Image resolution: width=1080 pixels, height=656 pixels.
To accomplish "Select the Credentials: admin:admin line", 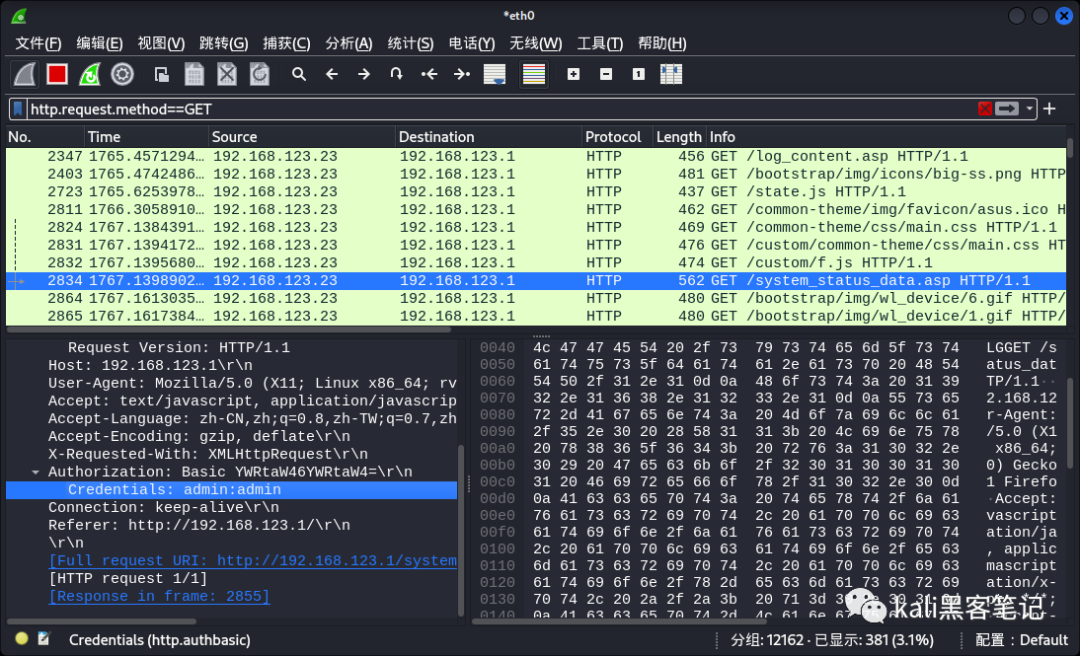I will [x=231, y=490].
